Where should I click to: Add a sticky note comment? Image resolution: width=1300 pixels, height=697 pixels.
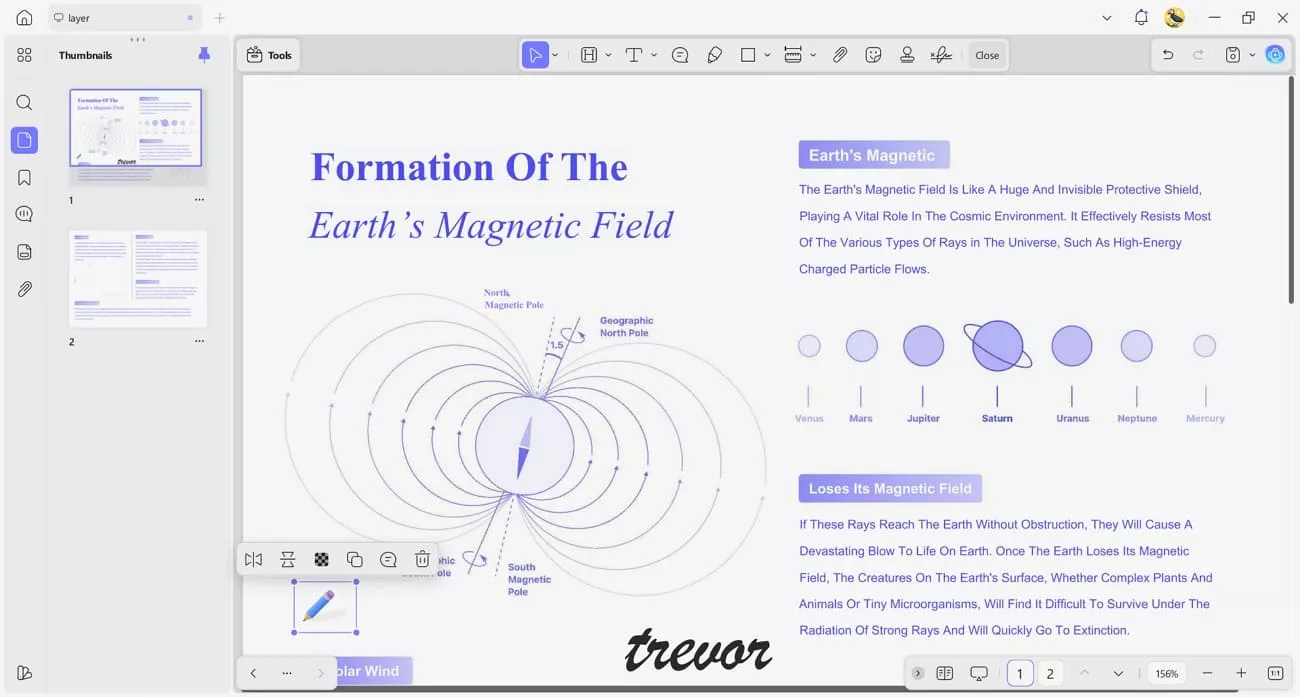[680, 55]
